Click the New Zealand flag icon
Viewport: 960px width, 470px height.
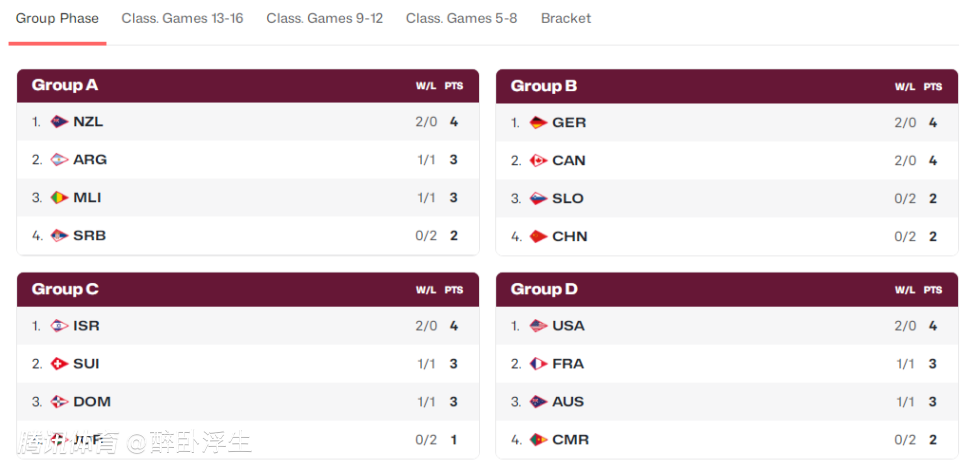click(x=59, y=122)
